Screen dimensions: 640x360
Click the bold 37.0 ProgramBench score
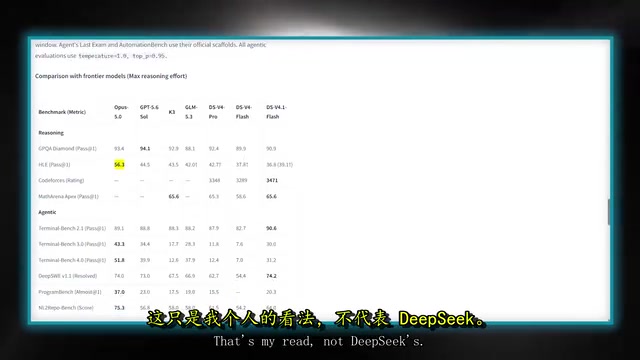[119, 292]
